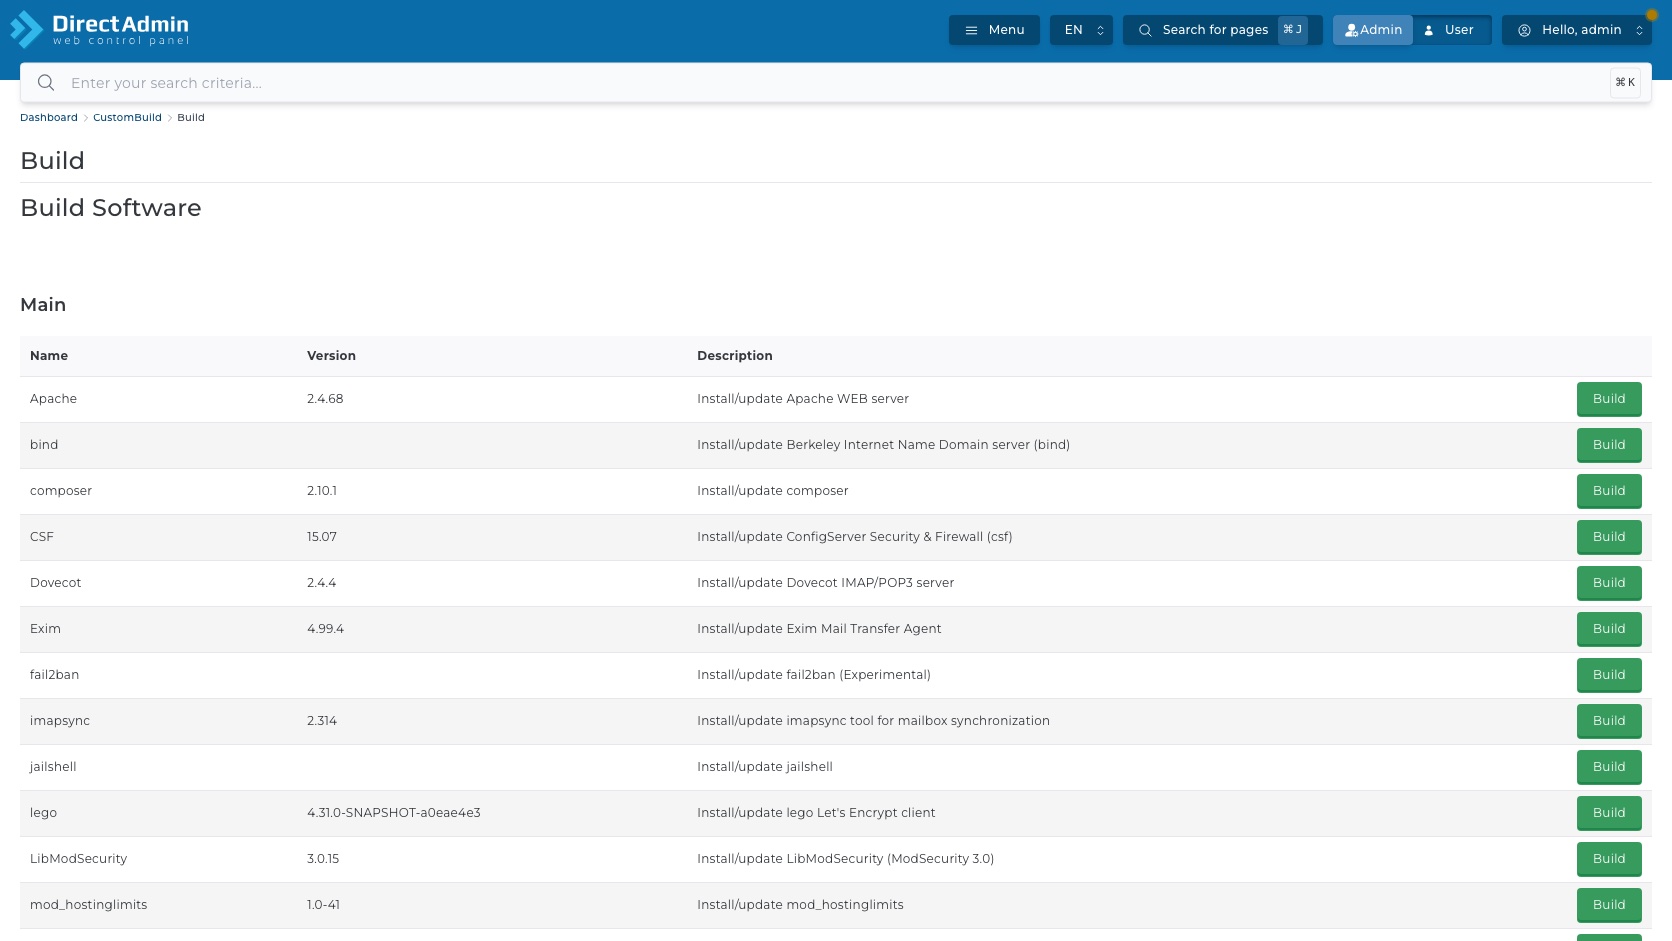This screenshot has height=941, width=1672.
Task: Click the ⌘K shortcut badge
Action: coord(1625,83)
